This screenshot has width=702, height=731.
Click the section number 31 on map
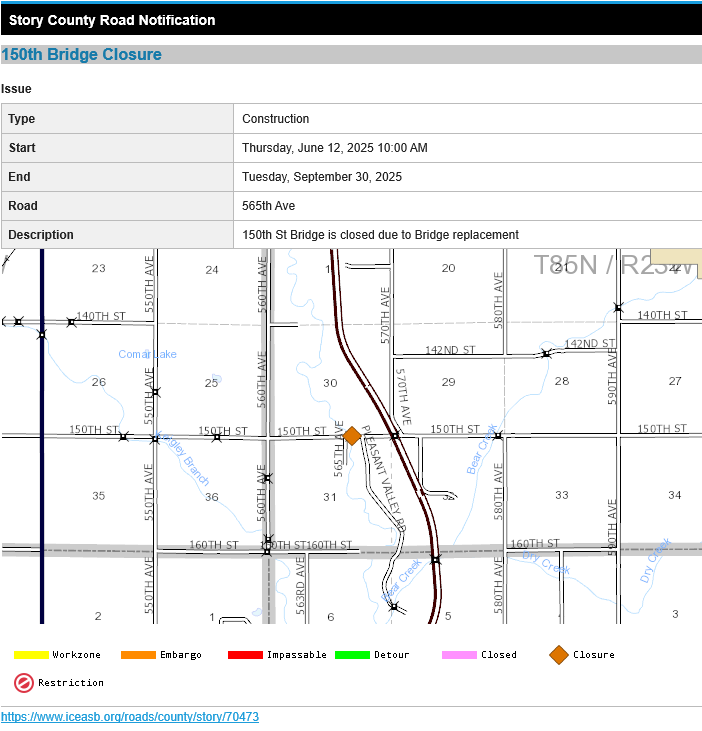point(330,497)
